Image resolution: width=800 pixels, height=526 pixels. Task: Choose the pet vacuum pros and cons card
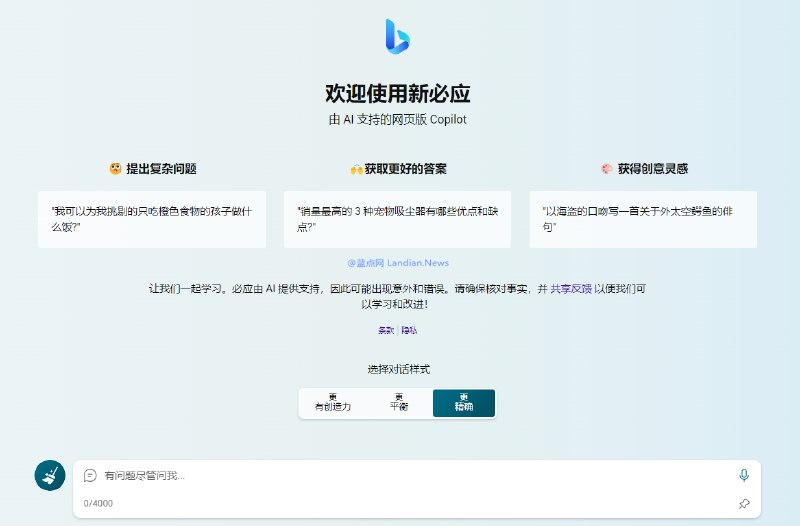(397, 219)
